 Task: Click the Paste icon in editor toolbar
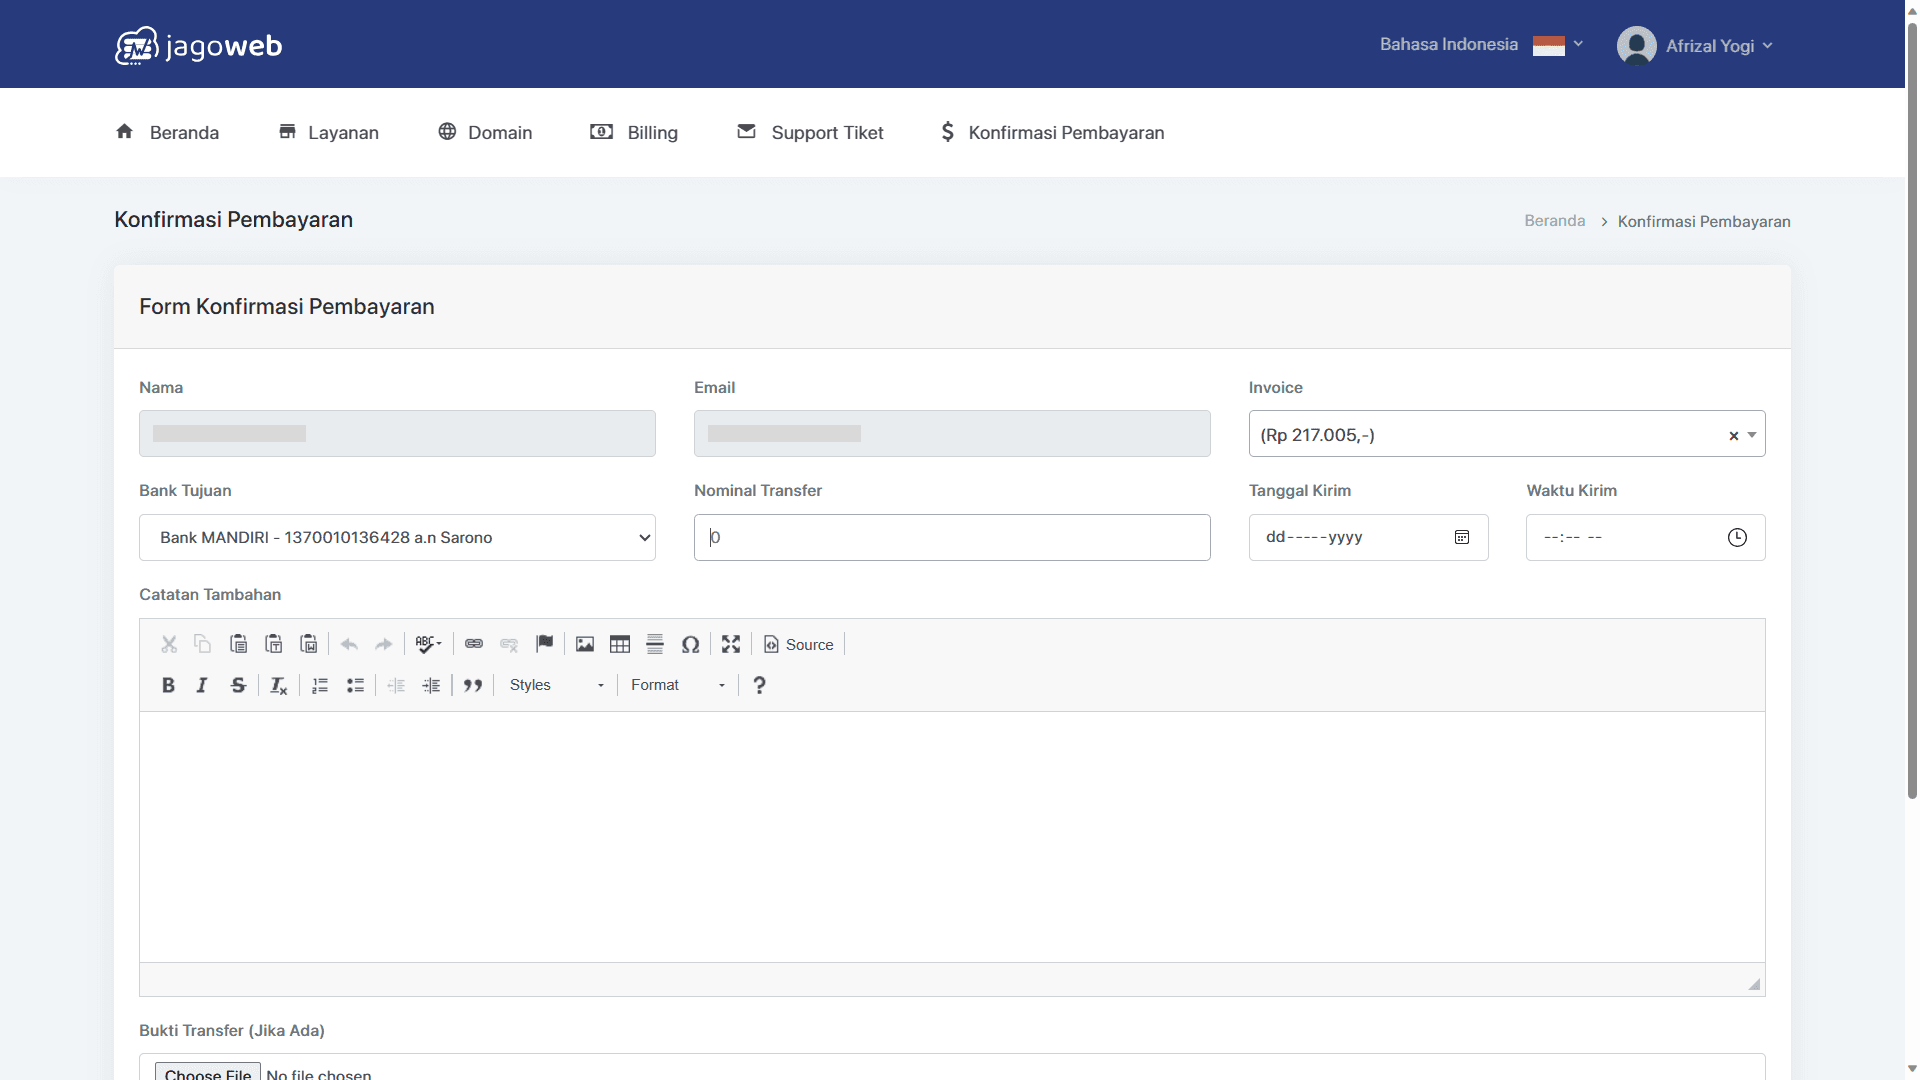[238, 645]
